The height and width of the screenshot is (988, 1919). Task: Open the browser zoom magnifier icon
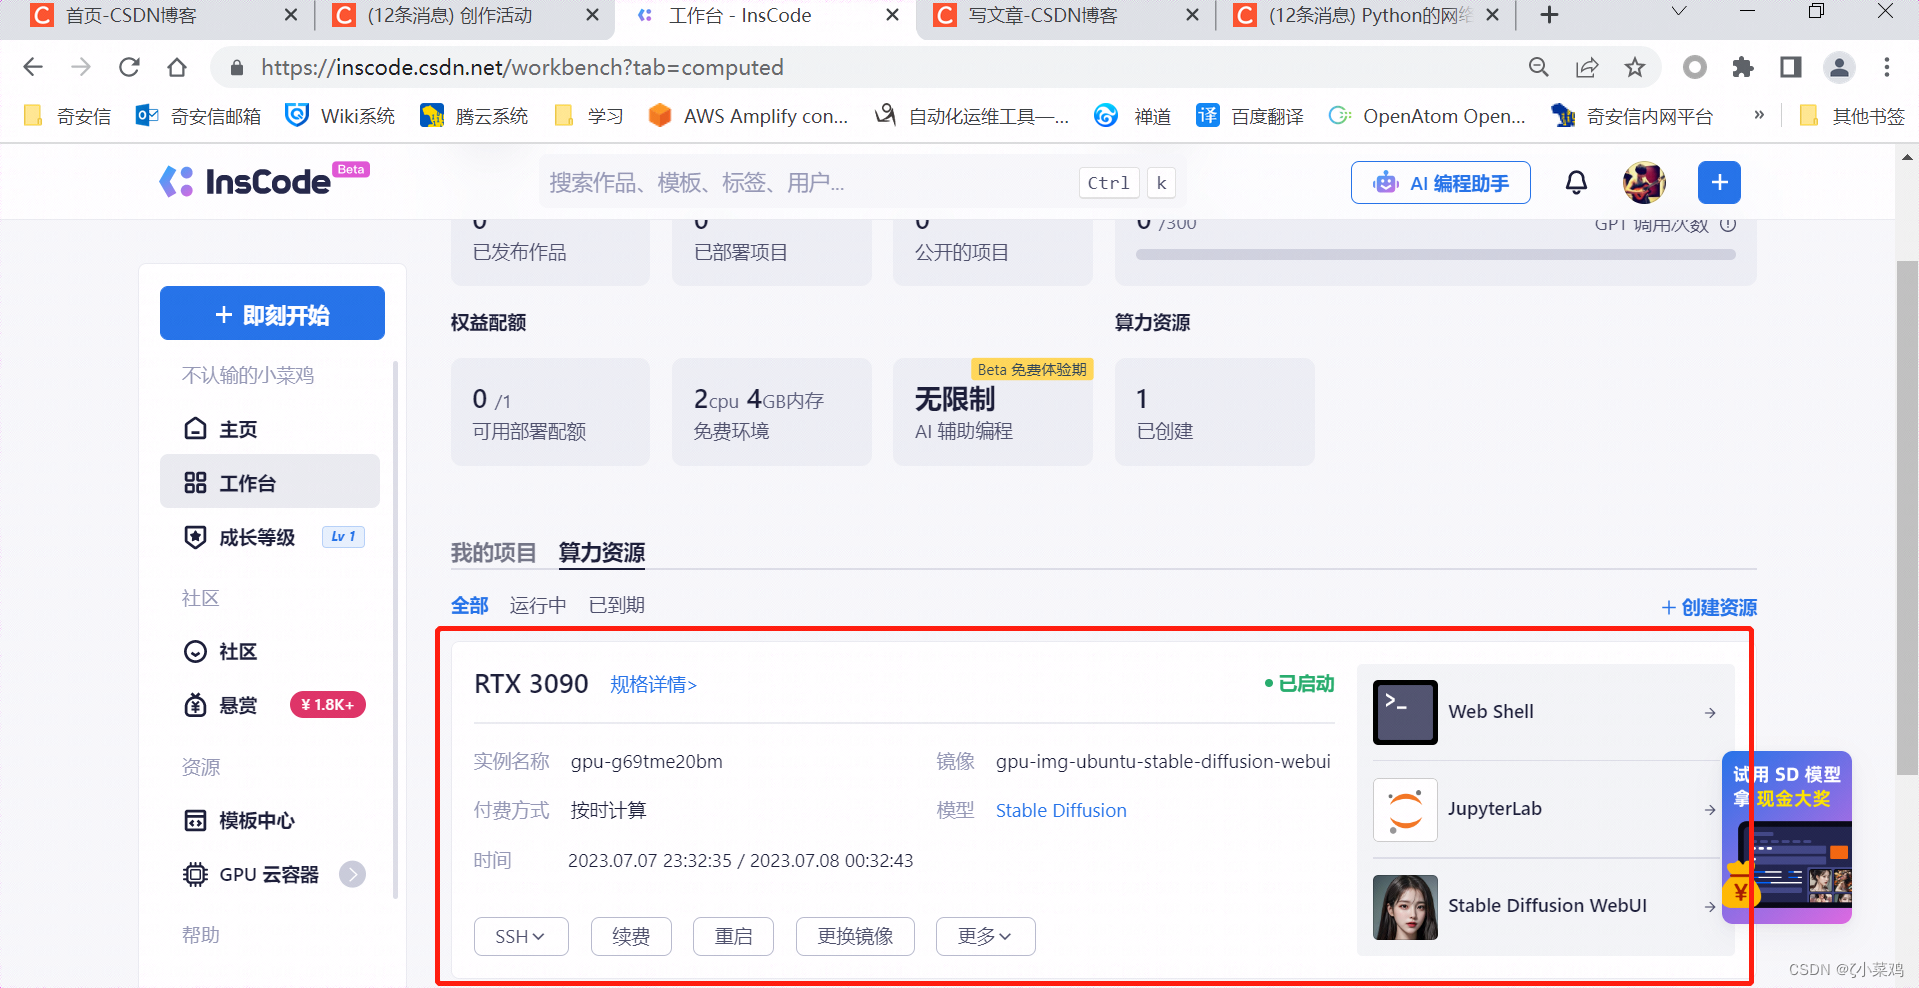(x=1539, y=67)
